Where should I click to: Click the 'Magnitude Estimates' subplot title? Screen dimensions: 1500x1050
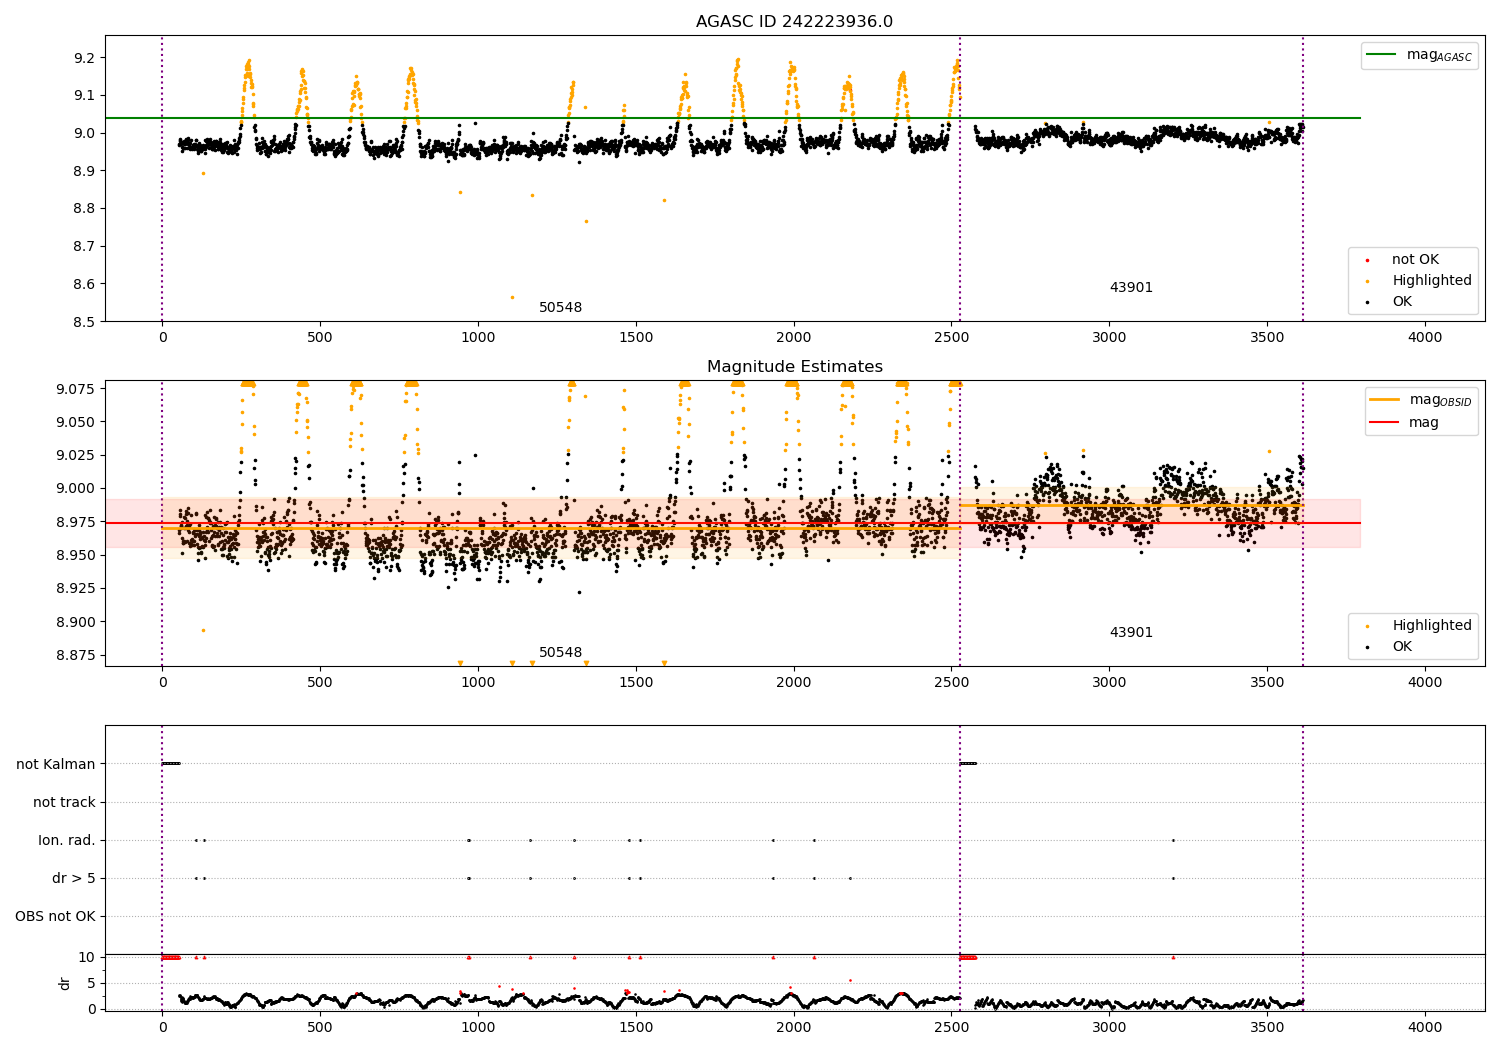[x=795, y=367]
